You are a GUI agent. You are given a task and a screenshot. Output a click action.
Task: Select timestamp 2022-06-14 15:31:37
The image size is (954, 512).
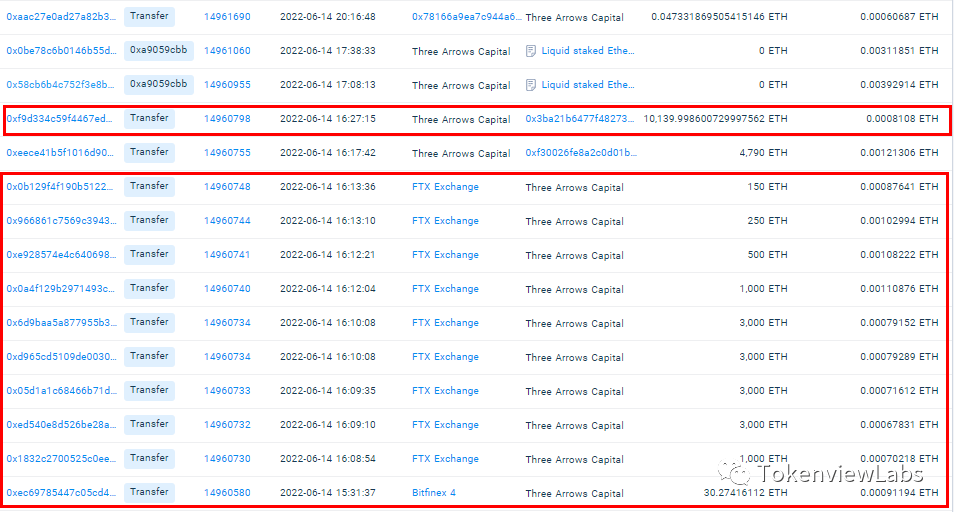327,493
